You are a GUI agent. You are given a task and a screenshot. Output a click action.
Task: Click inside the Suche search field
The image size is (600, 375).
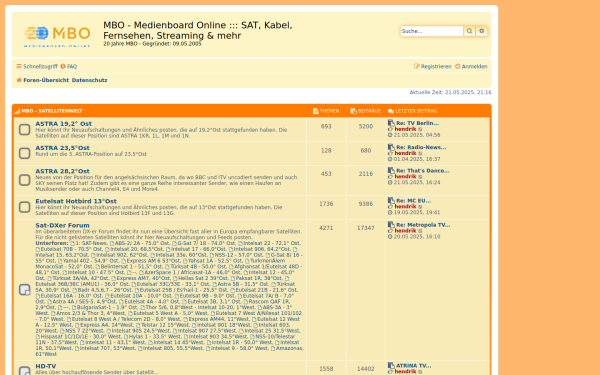(x=432, y=31)
